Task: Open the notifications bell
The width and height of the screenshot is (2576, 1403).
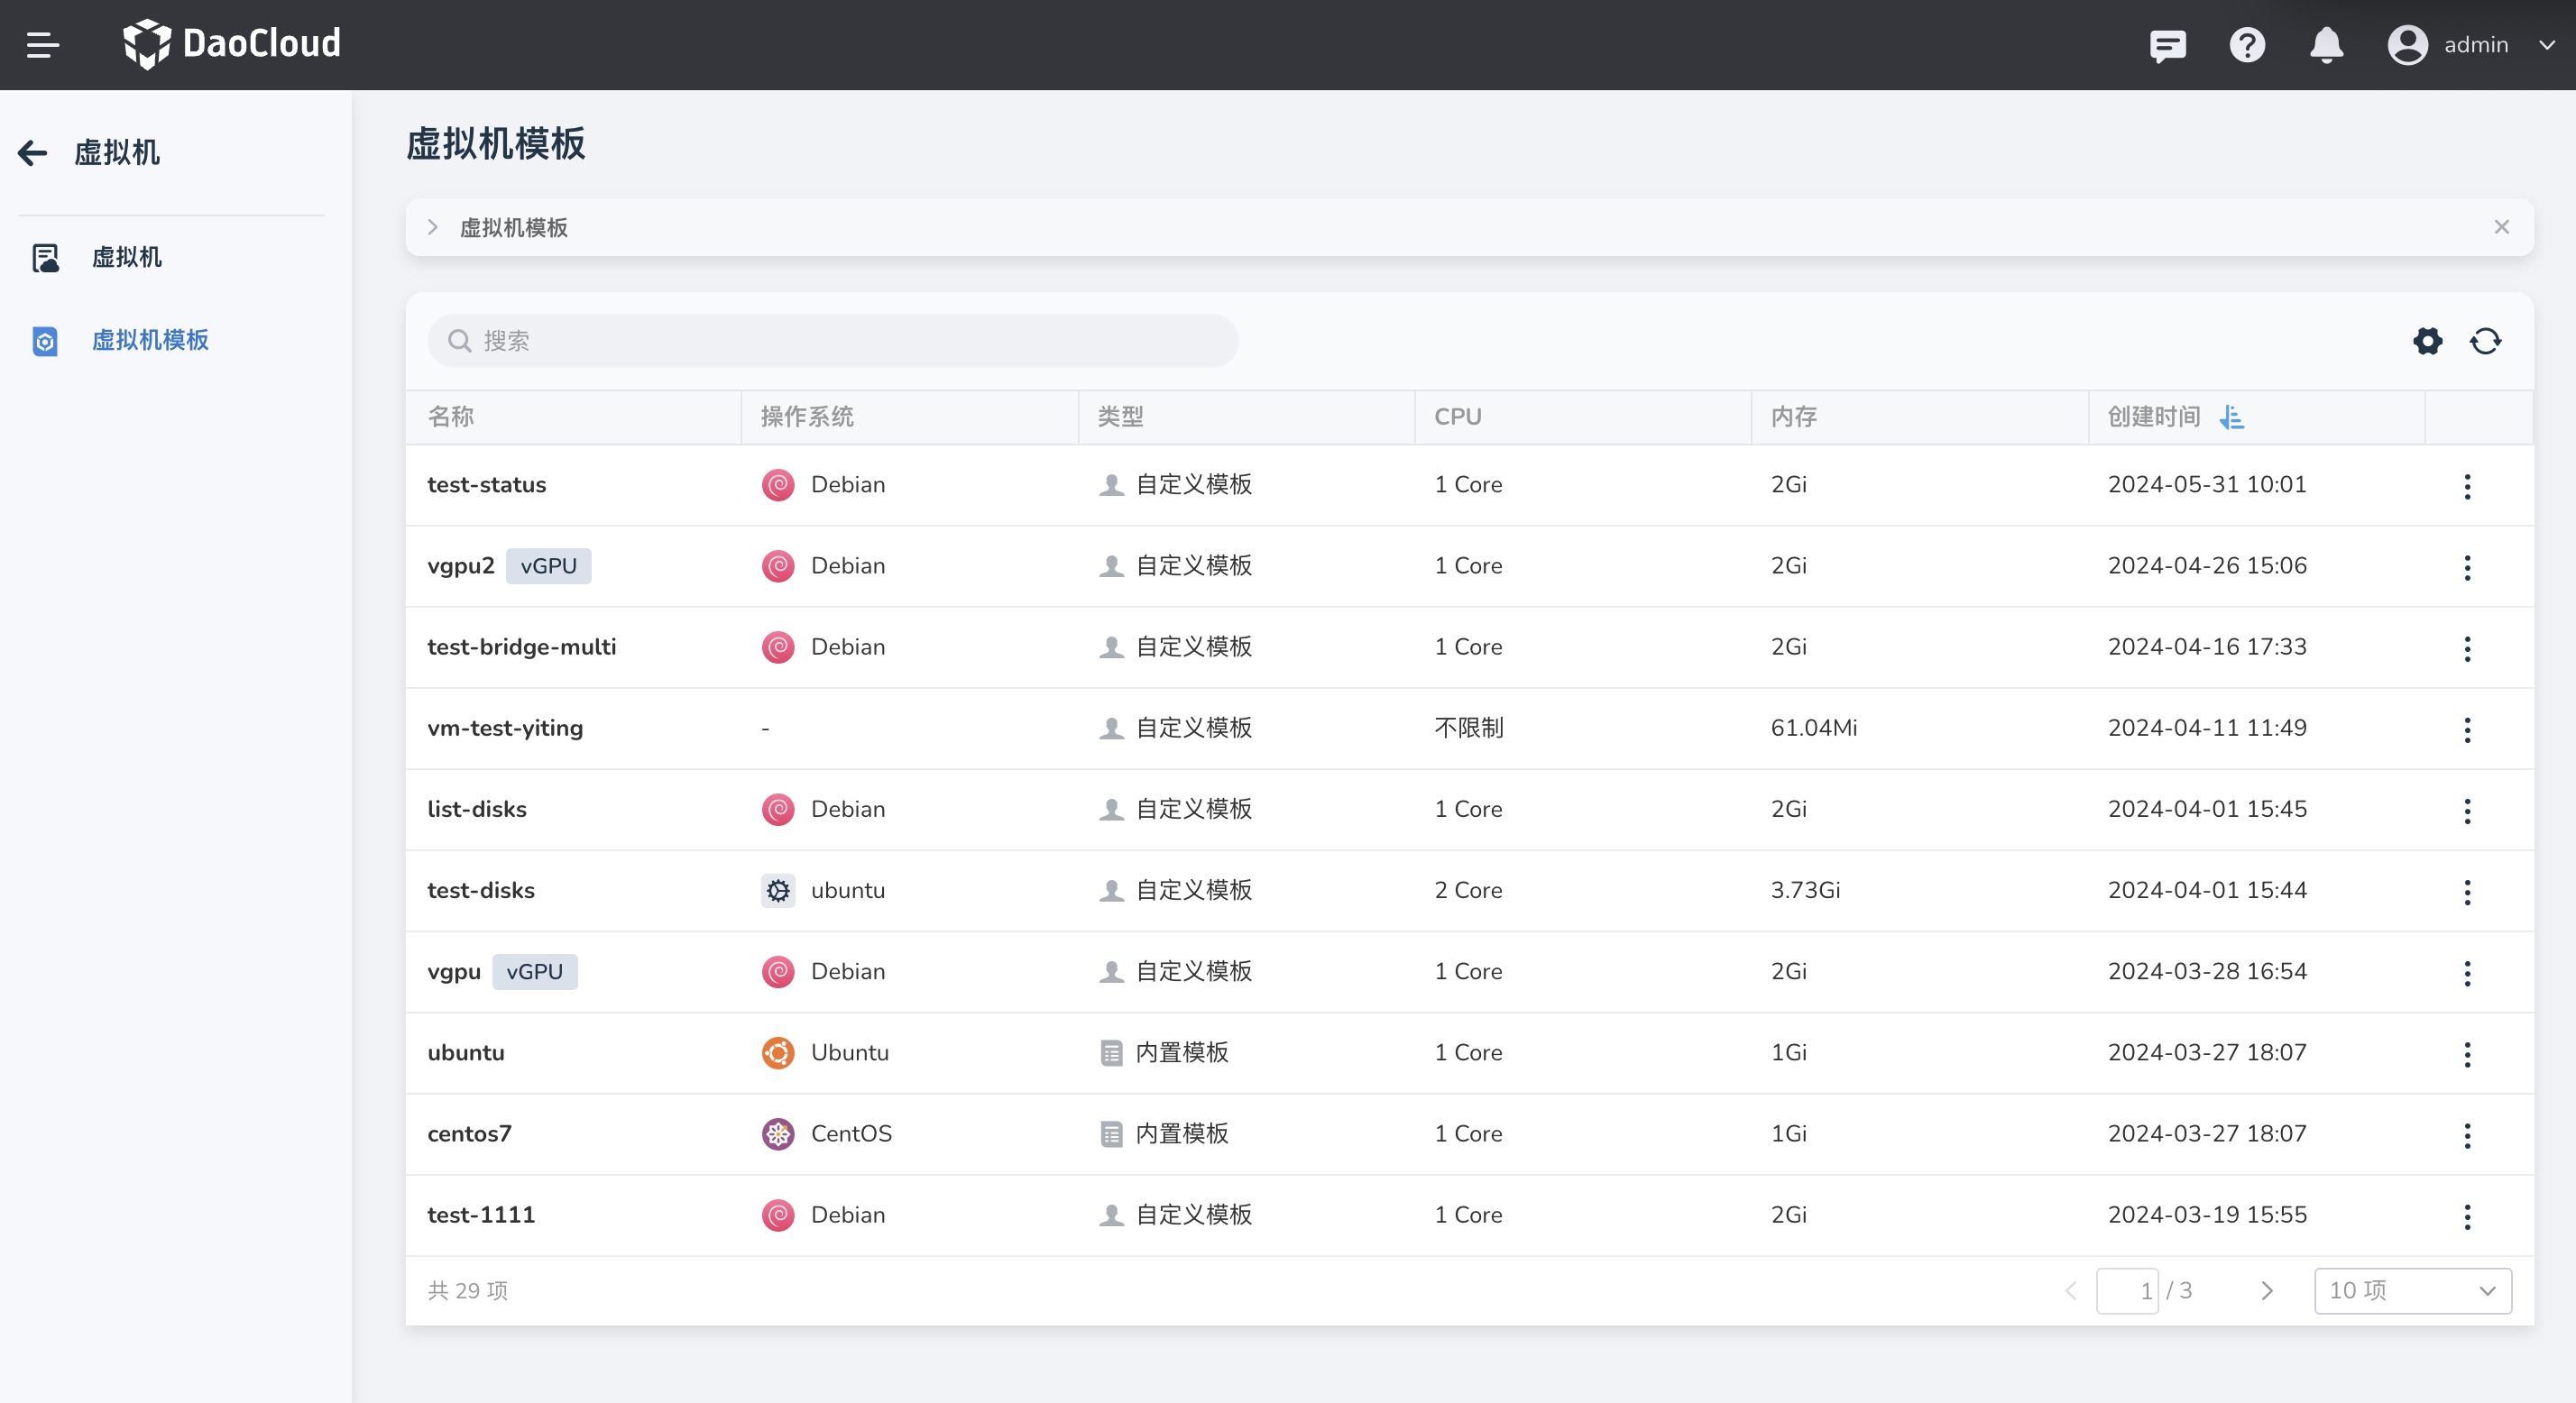Action: 2326,45
